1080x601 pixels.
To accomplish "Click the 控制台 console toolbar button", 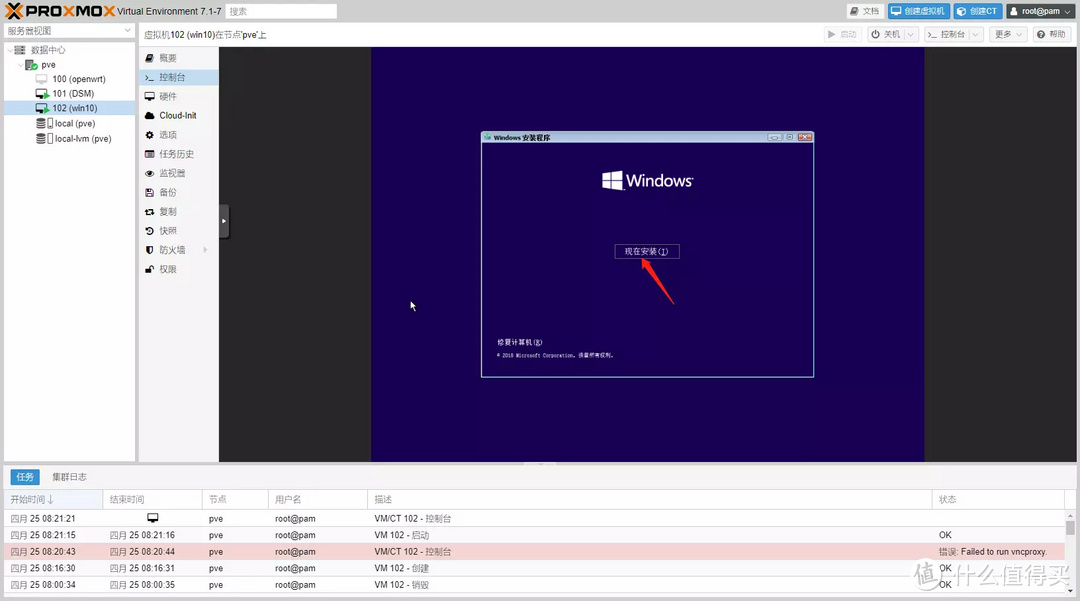I will (946, 34).
